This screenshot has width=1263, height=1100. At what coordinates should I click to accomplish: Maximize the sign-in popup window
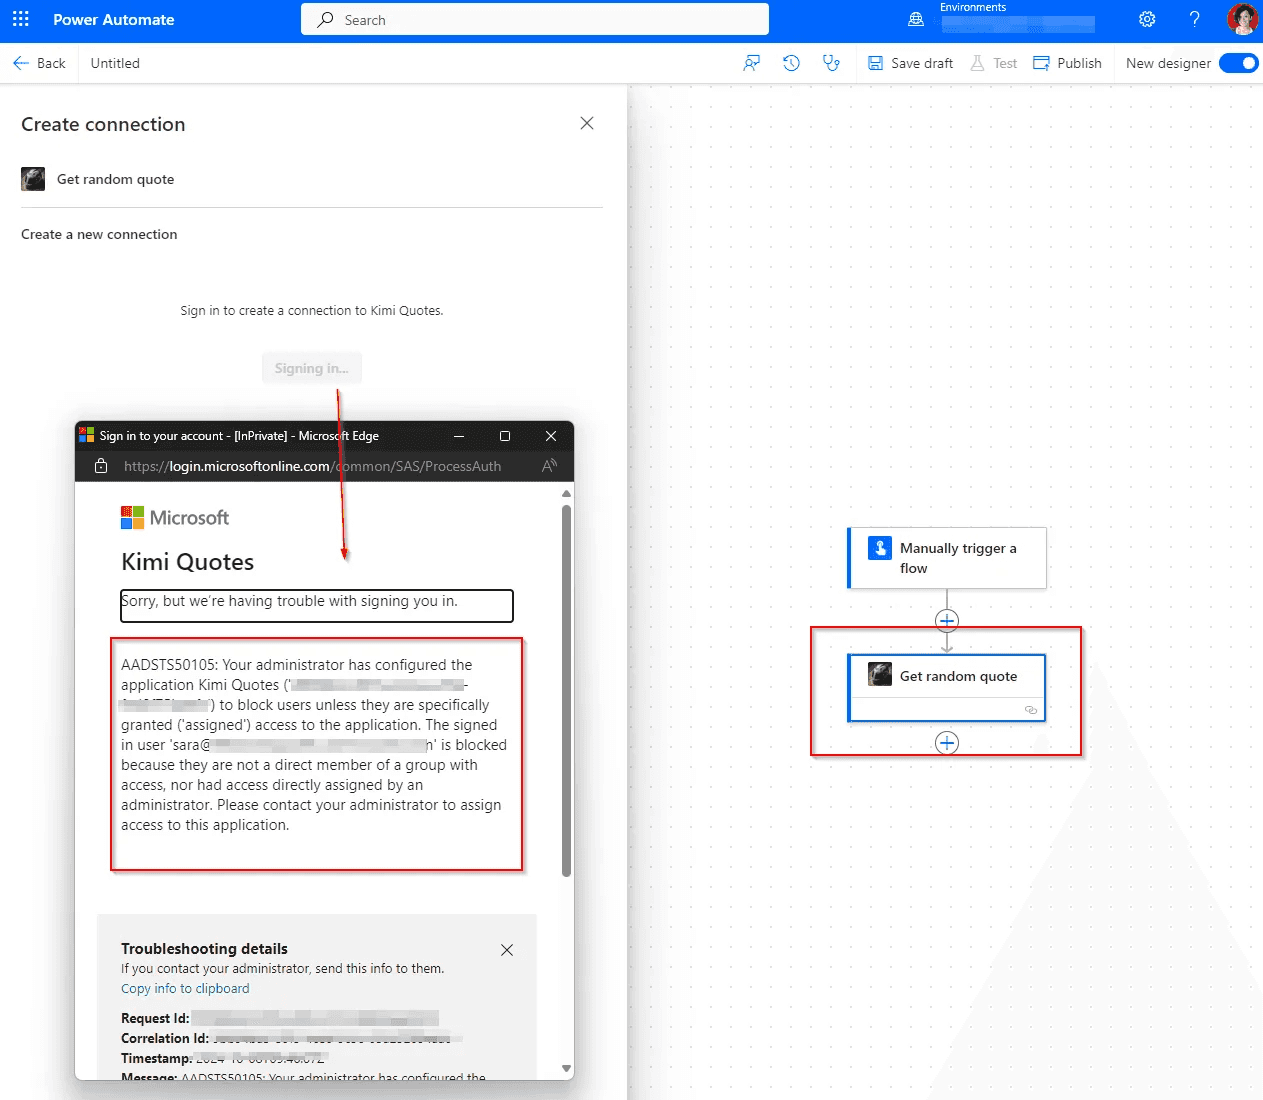coord(505,436)
